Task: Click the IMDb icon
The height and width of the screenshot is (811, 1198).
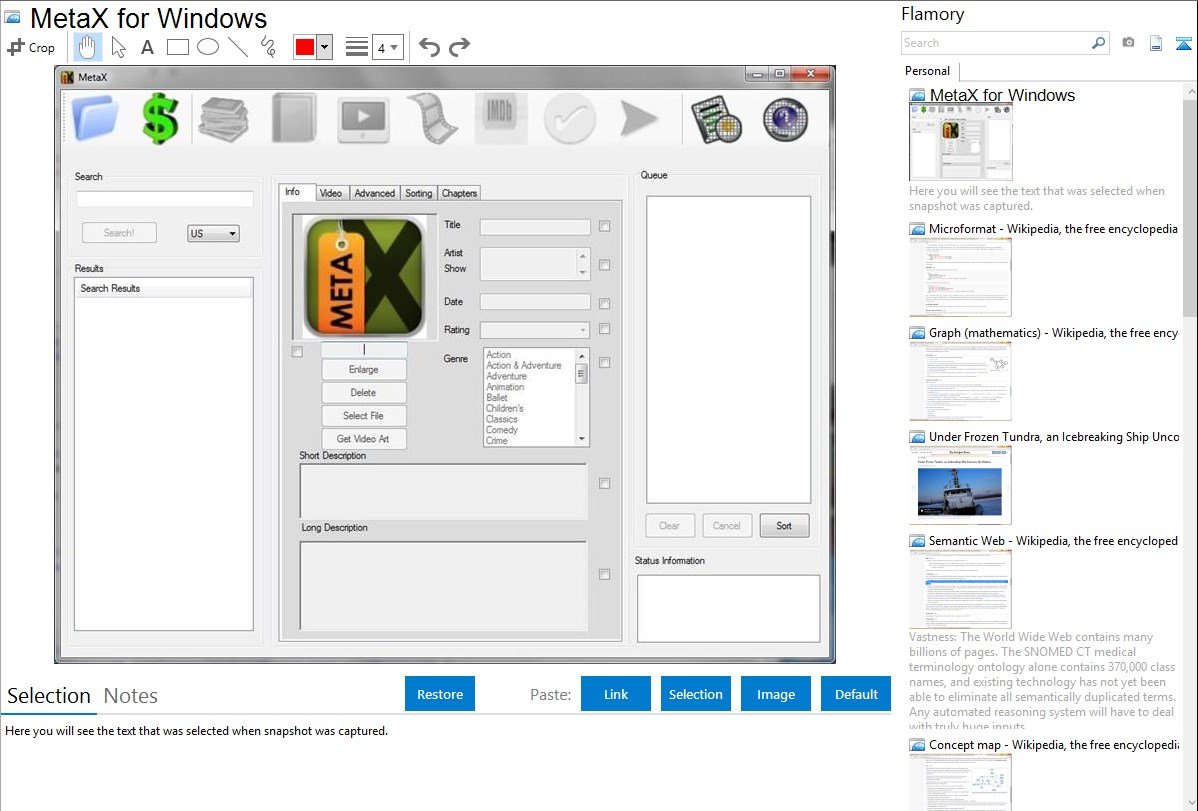Action: [500, 118]
